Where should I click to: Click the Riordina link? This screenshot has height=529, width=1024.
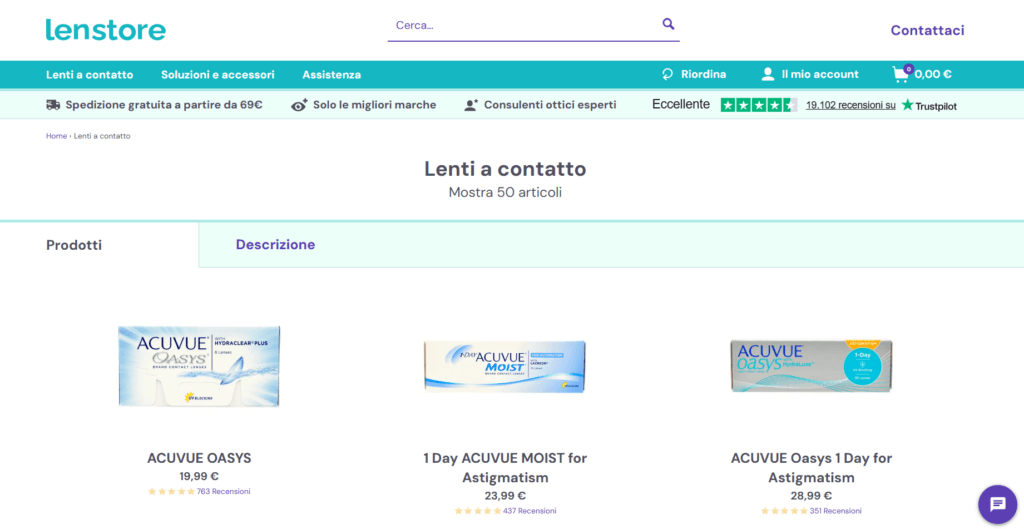tap(703, 74)
